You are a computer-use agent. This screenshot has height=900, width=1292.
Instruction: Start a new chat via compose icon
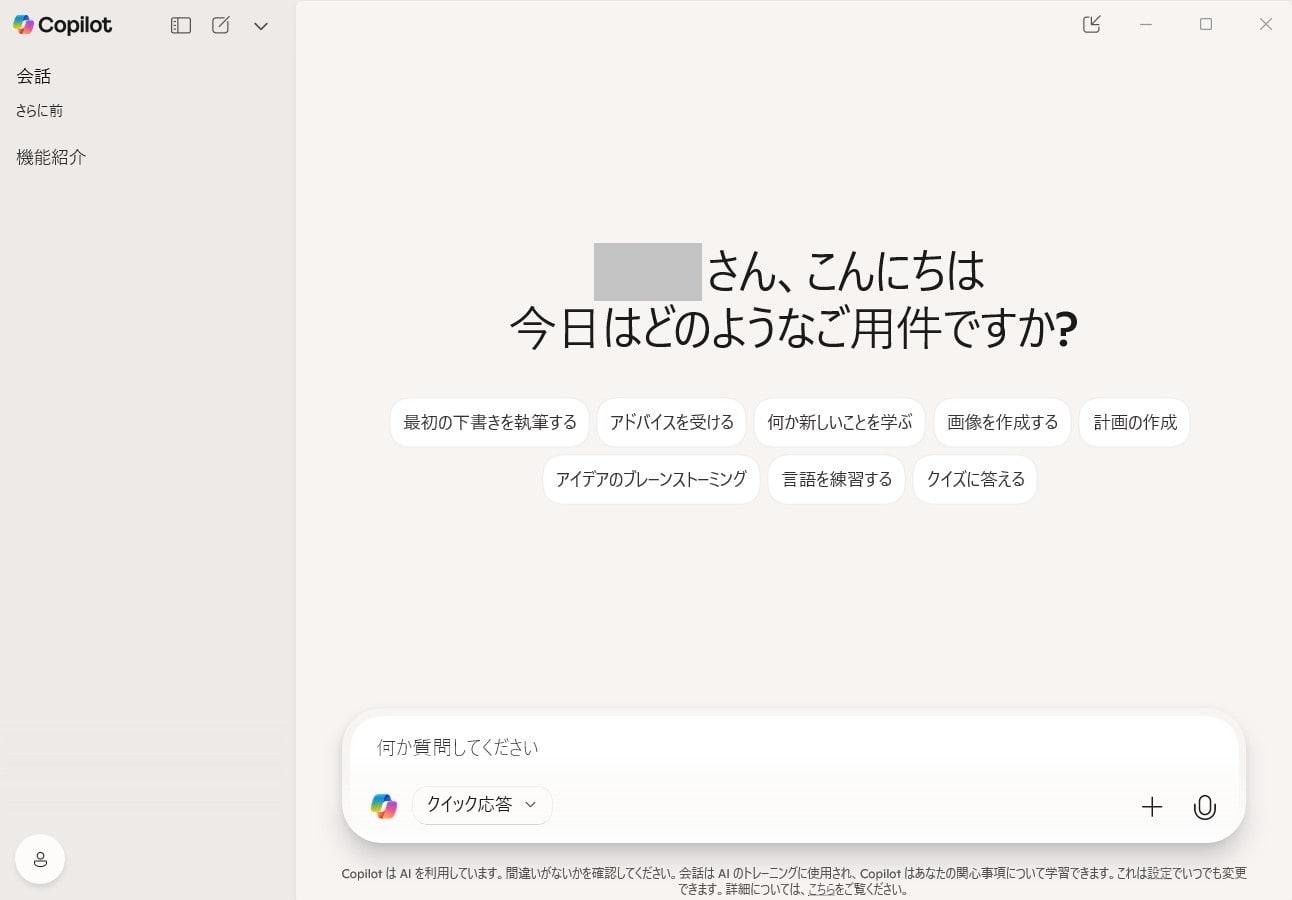[x=221, y=25]
